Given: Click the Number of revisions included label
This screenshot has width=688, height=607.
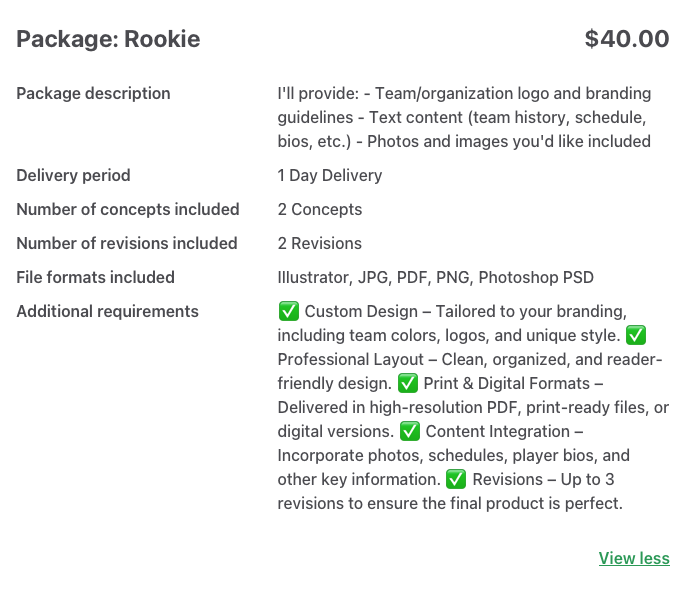Looking at the screenshot, I should tap(127, 243).
